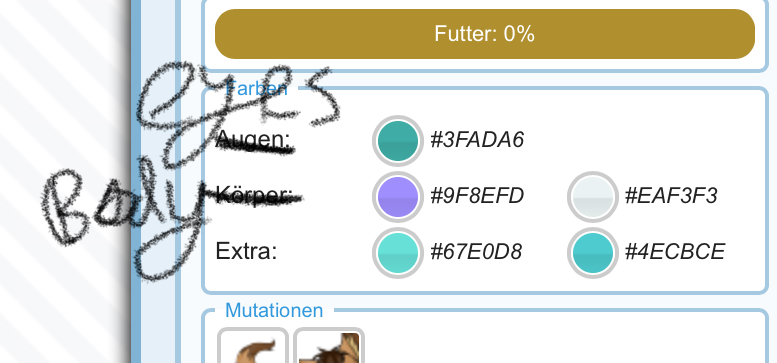
Task: Click the crossed-out Augen: label
Action: point(255,141)
